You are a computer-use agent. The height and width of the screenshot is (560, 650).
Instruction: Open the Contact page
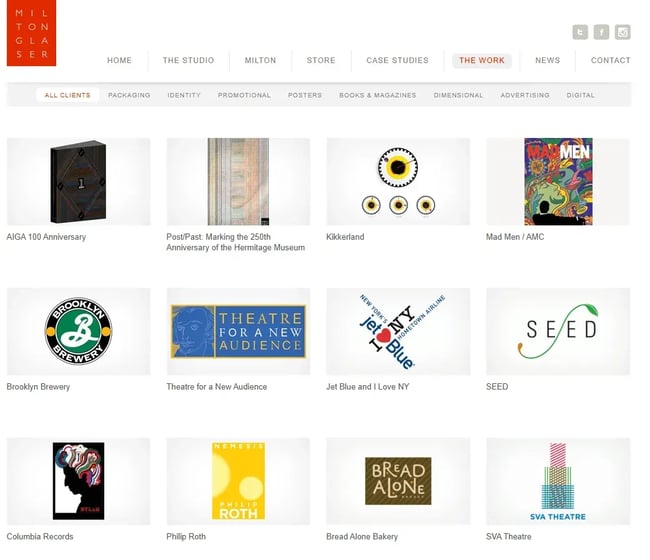click(x=611, y=61)
